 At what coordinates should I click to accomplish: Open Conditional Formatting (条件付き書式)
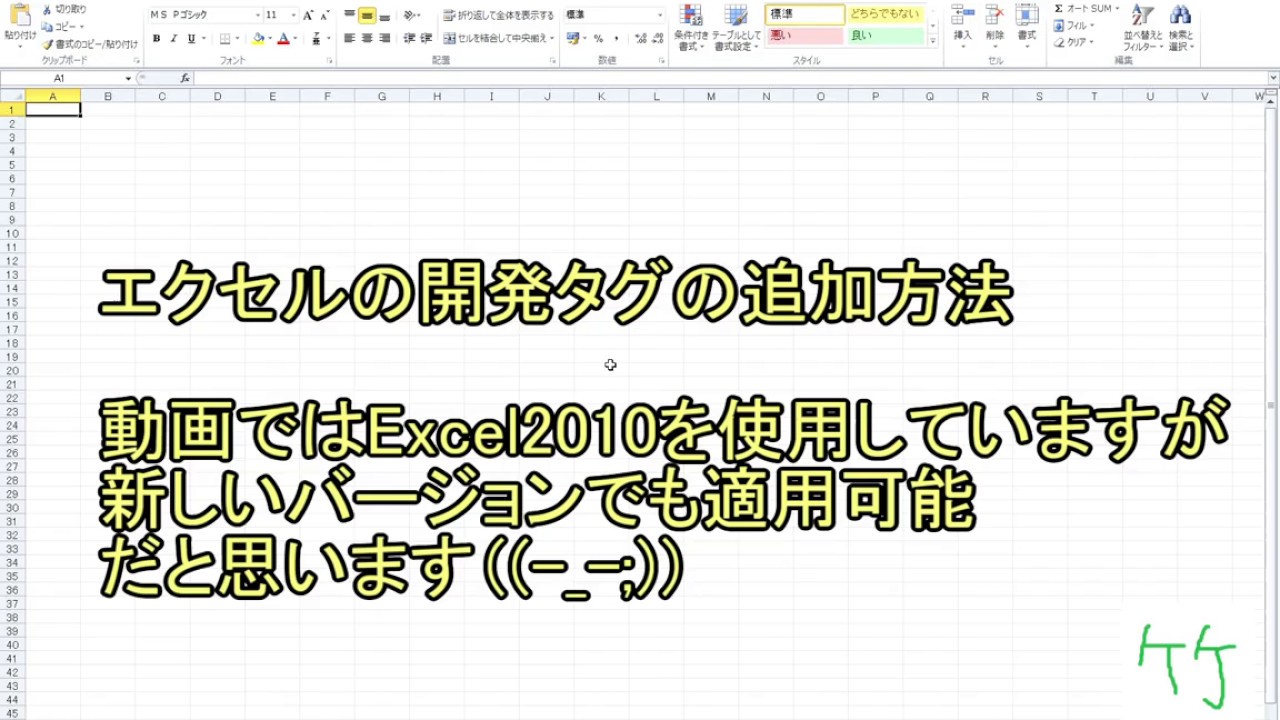pos(691,28)
